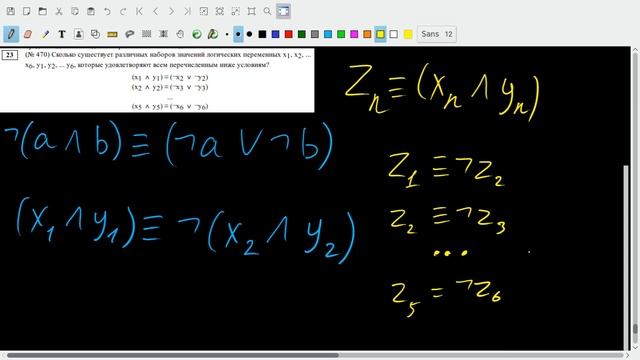Jump to the last page
The height and width of the screenshot is (360, 640).
[x=187, y=11]
